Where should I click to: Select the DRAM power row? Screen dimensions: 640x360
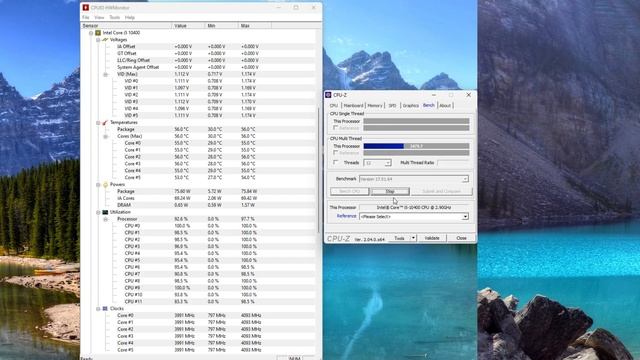click(x=198, y=205)
